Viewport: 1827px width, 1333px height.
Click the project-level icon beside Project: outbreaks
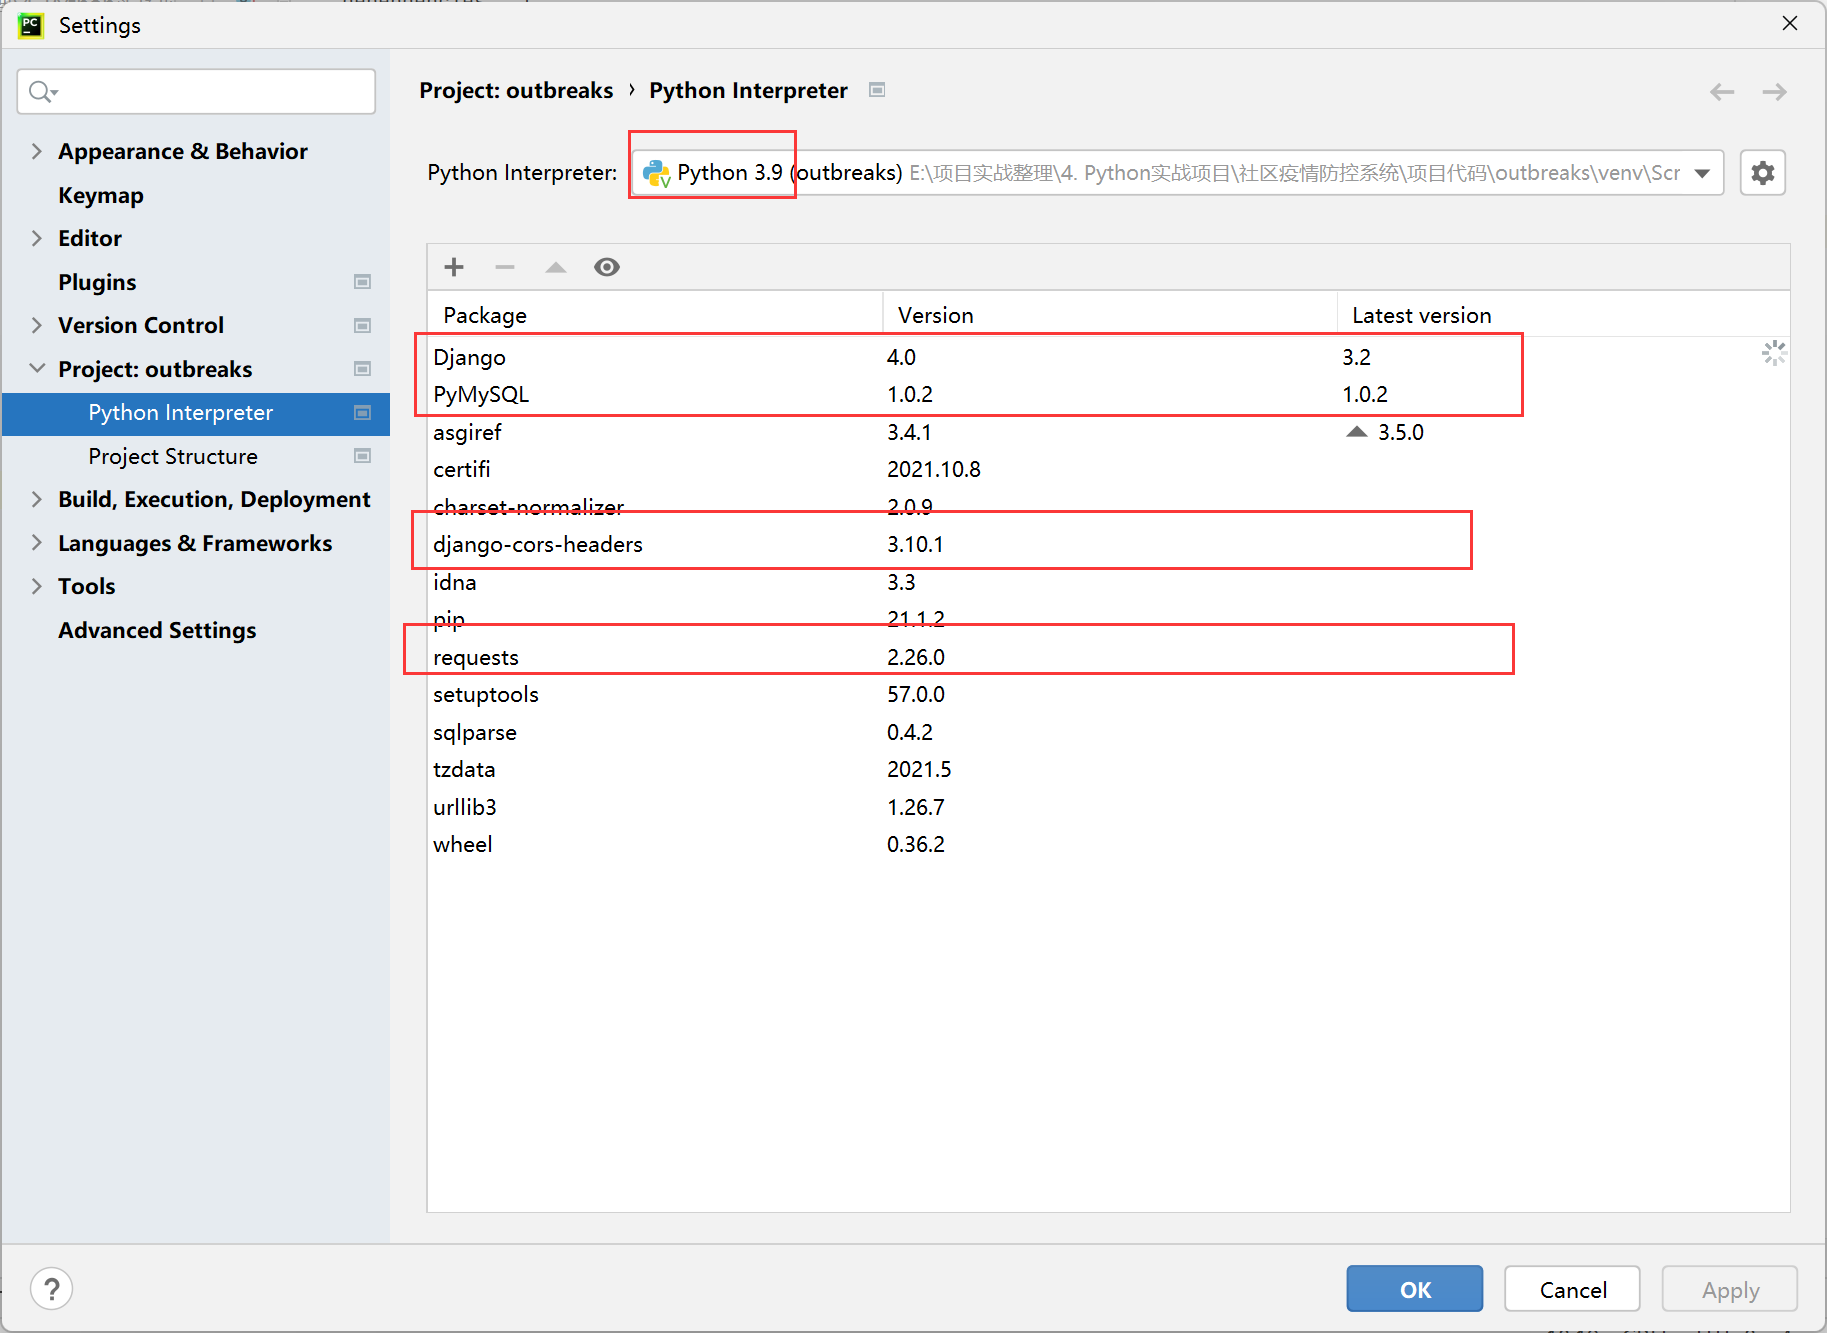click(x=363, y=369)
